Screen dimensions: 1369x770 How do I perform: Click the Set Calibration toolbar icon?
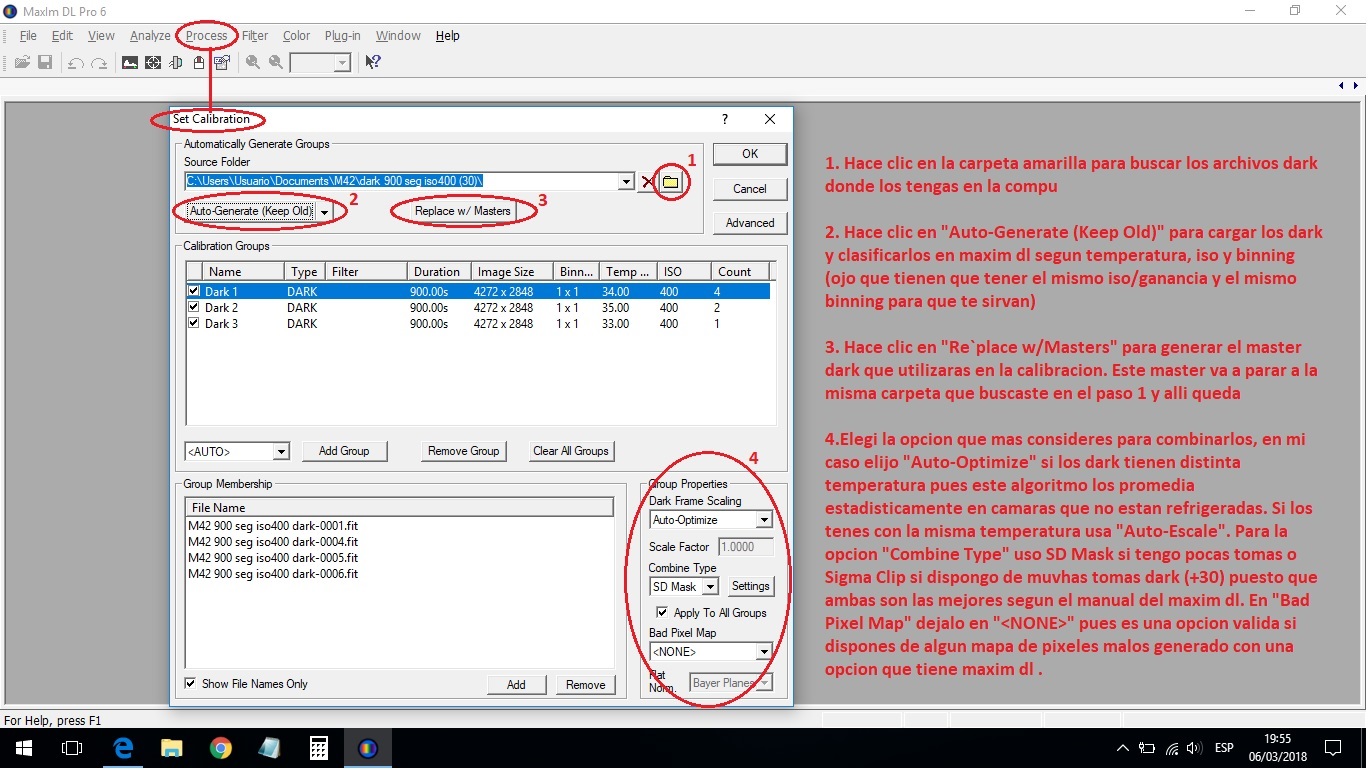coord(222,62)
